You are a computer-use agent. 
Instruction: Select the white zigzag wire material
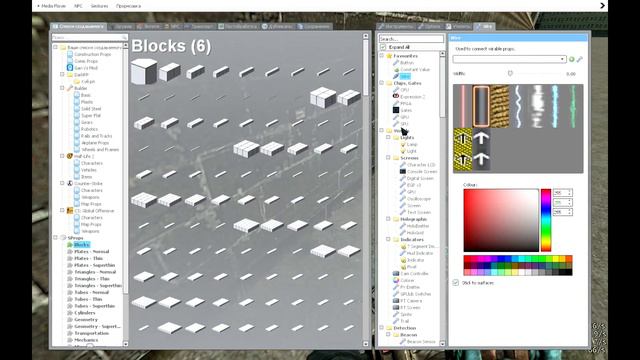click(518, 106)
